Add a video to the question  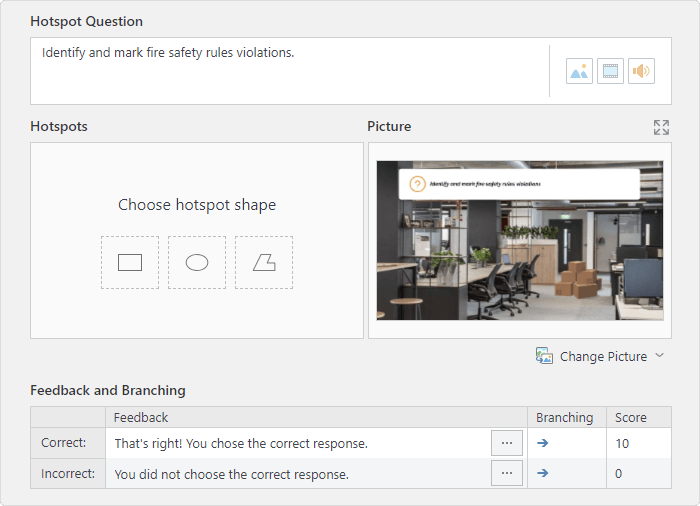click(610, 71)
